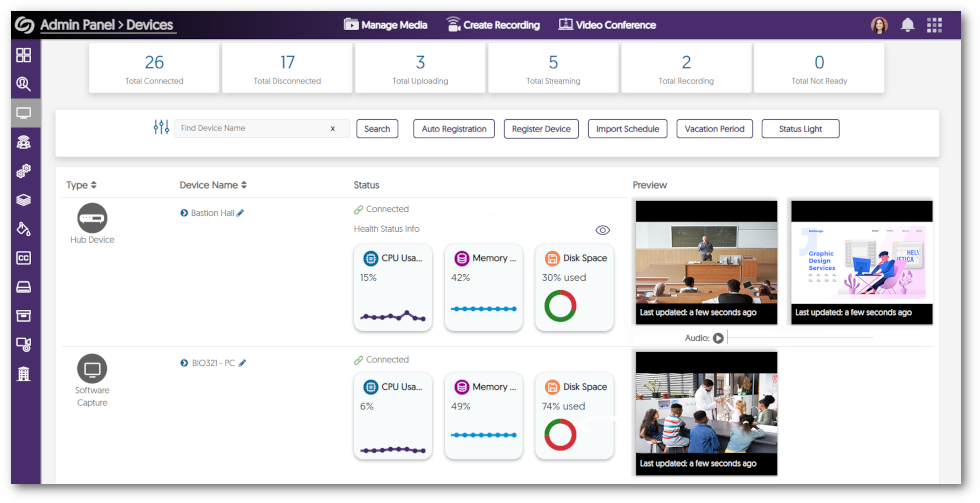Open the building organization sidebar icon
This screenshot has width=980, height=503.
pyautogui.click(x=24, y=374)
